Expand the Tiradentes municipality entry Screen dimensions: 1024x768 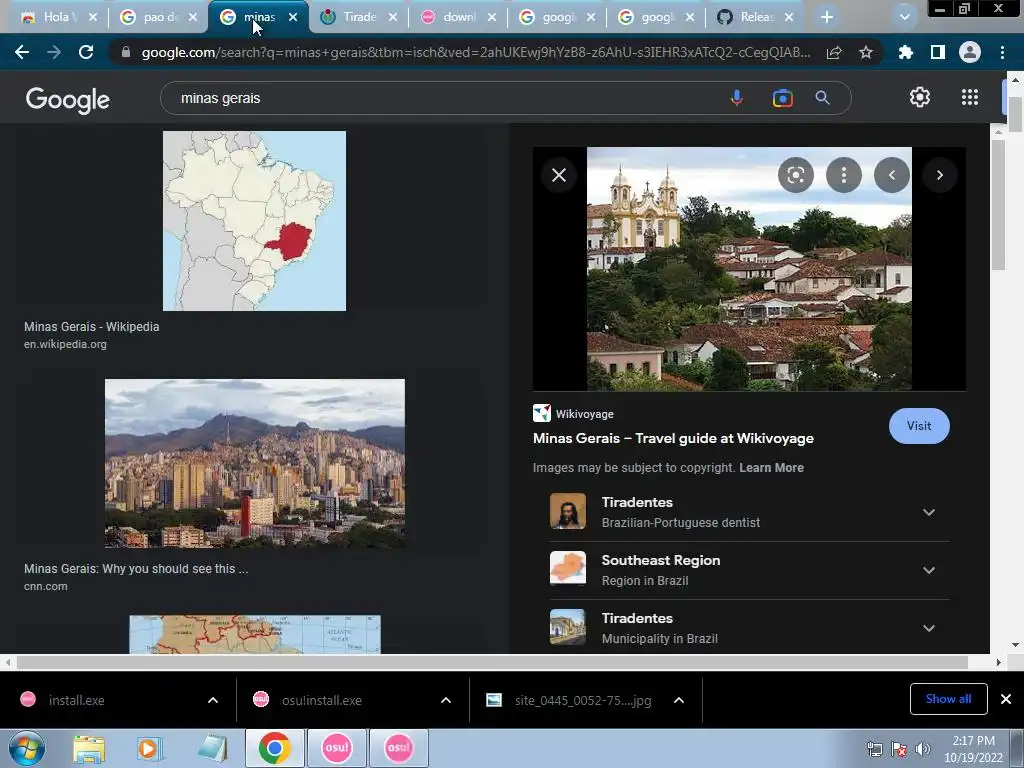(929, 628)
